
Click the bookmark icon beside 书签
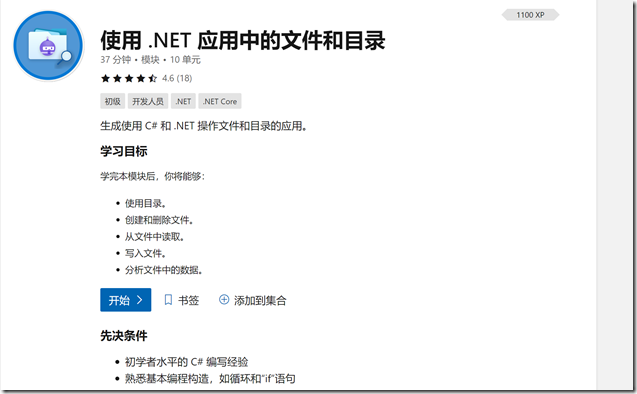click(x=168, y=300)
